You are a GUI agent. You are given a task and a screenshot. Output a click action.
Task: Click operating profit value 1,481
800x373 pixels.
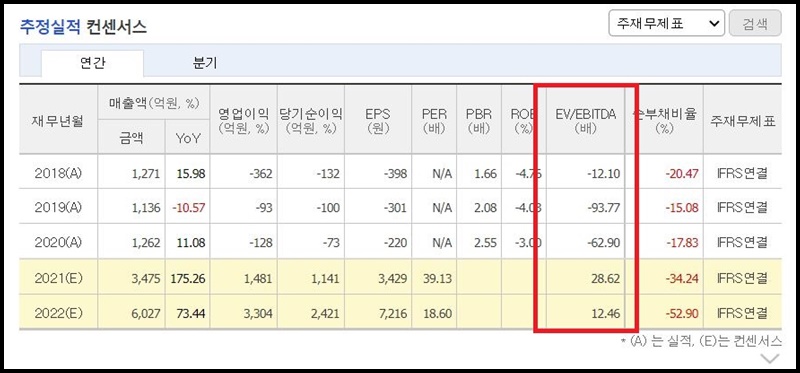[259, 279]
